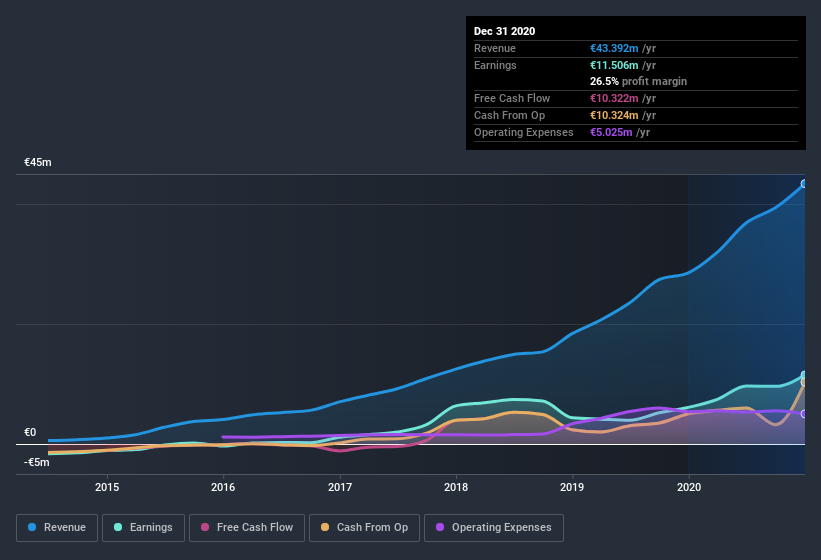Click the 2017 x-axis label
This screenshot has width=821, height=560.
(340, 487)
